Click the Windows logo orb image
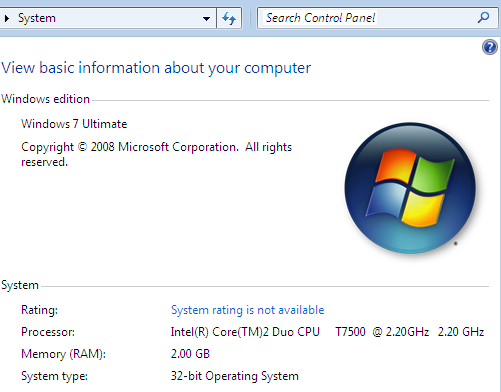This screenshot has height=392, width=501. (410, 188)
